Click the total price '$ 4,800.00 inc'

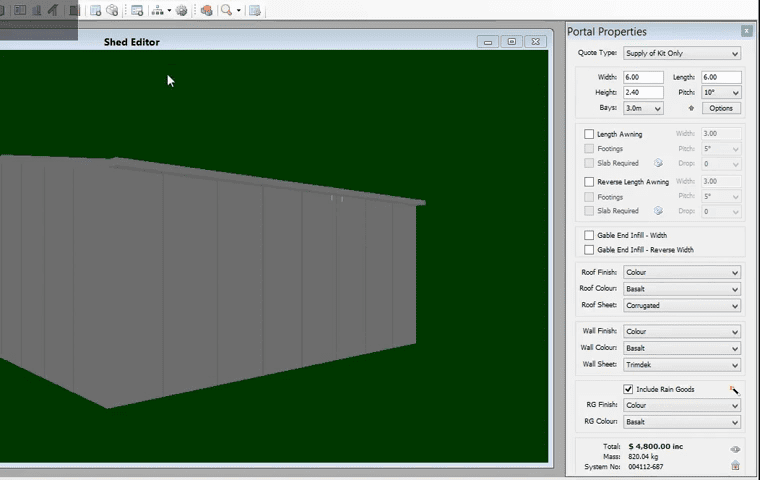[656, 447]
